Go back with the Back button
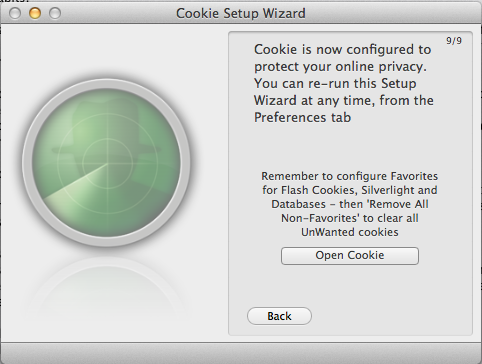Image resolution: width=482 pixels, height=364 pixels. 279,316
